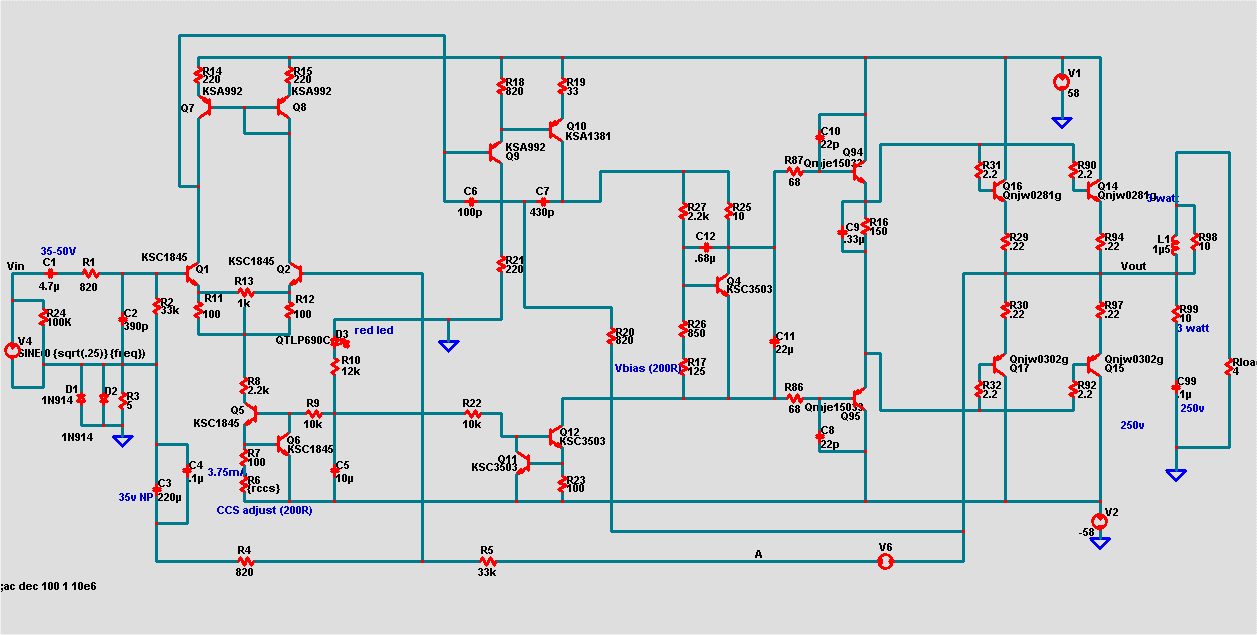
Task: Select driver transistor Q94
Action: click(x=859, y=172)
